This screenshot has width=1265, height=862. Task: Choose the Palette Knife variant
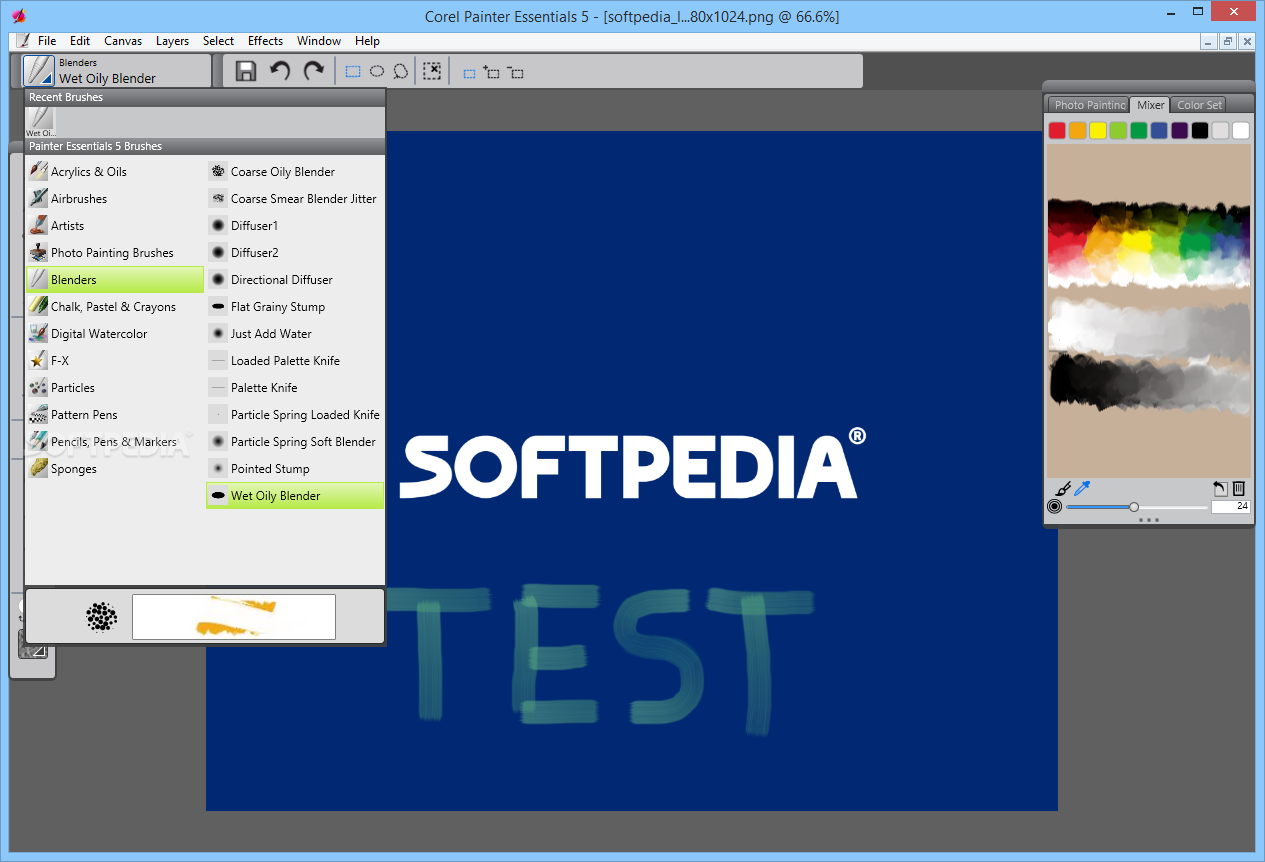click(x=294, y=388)
